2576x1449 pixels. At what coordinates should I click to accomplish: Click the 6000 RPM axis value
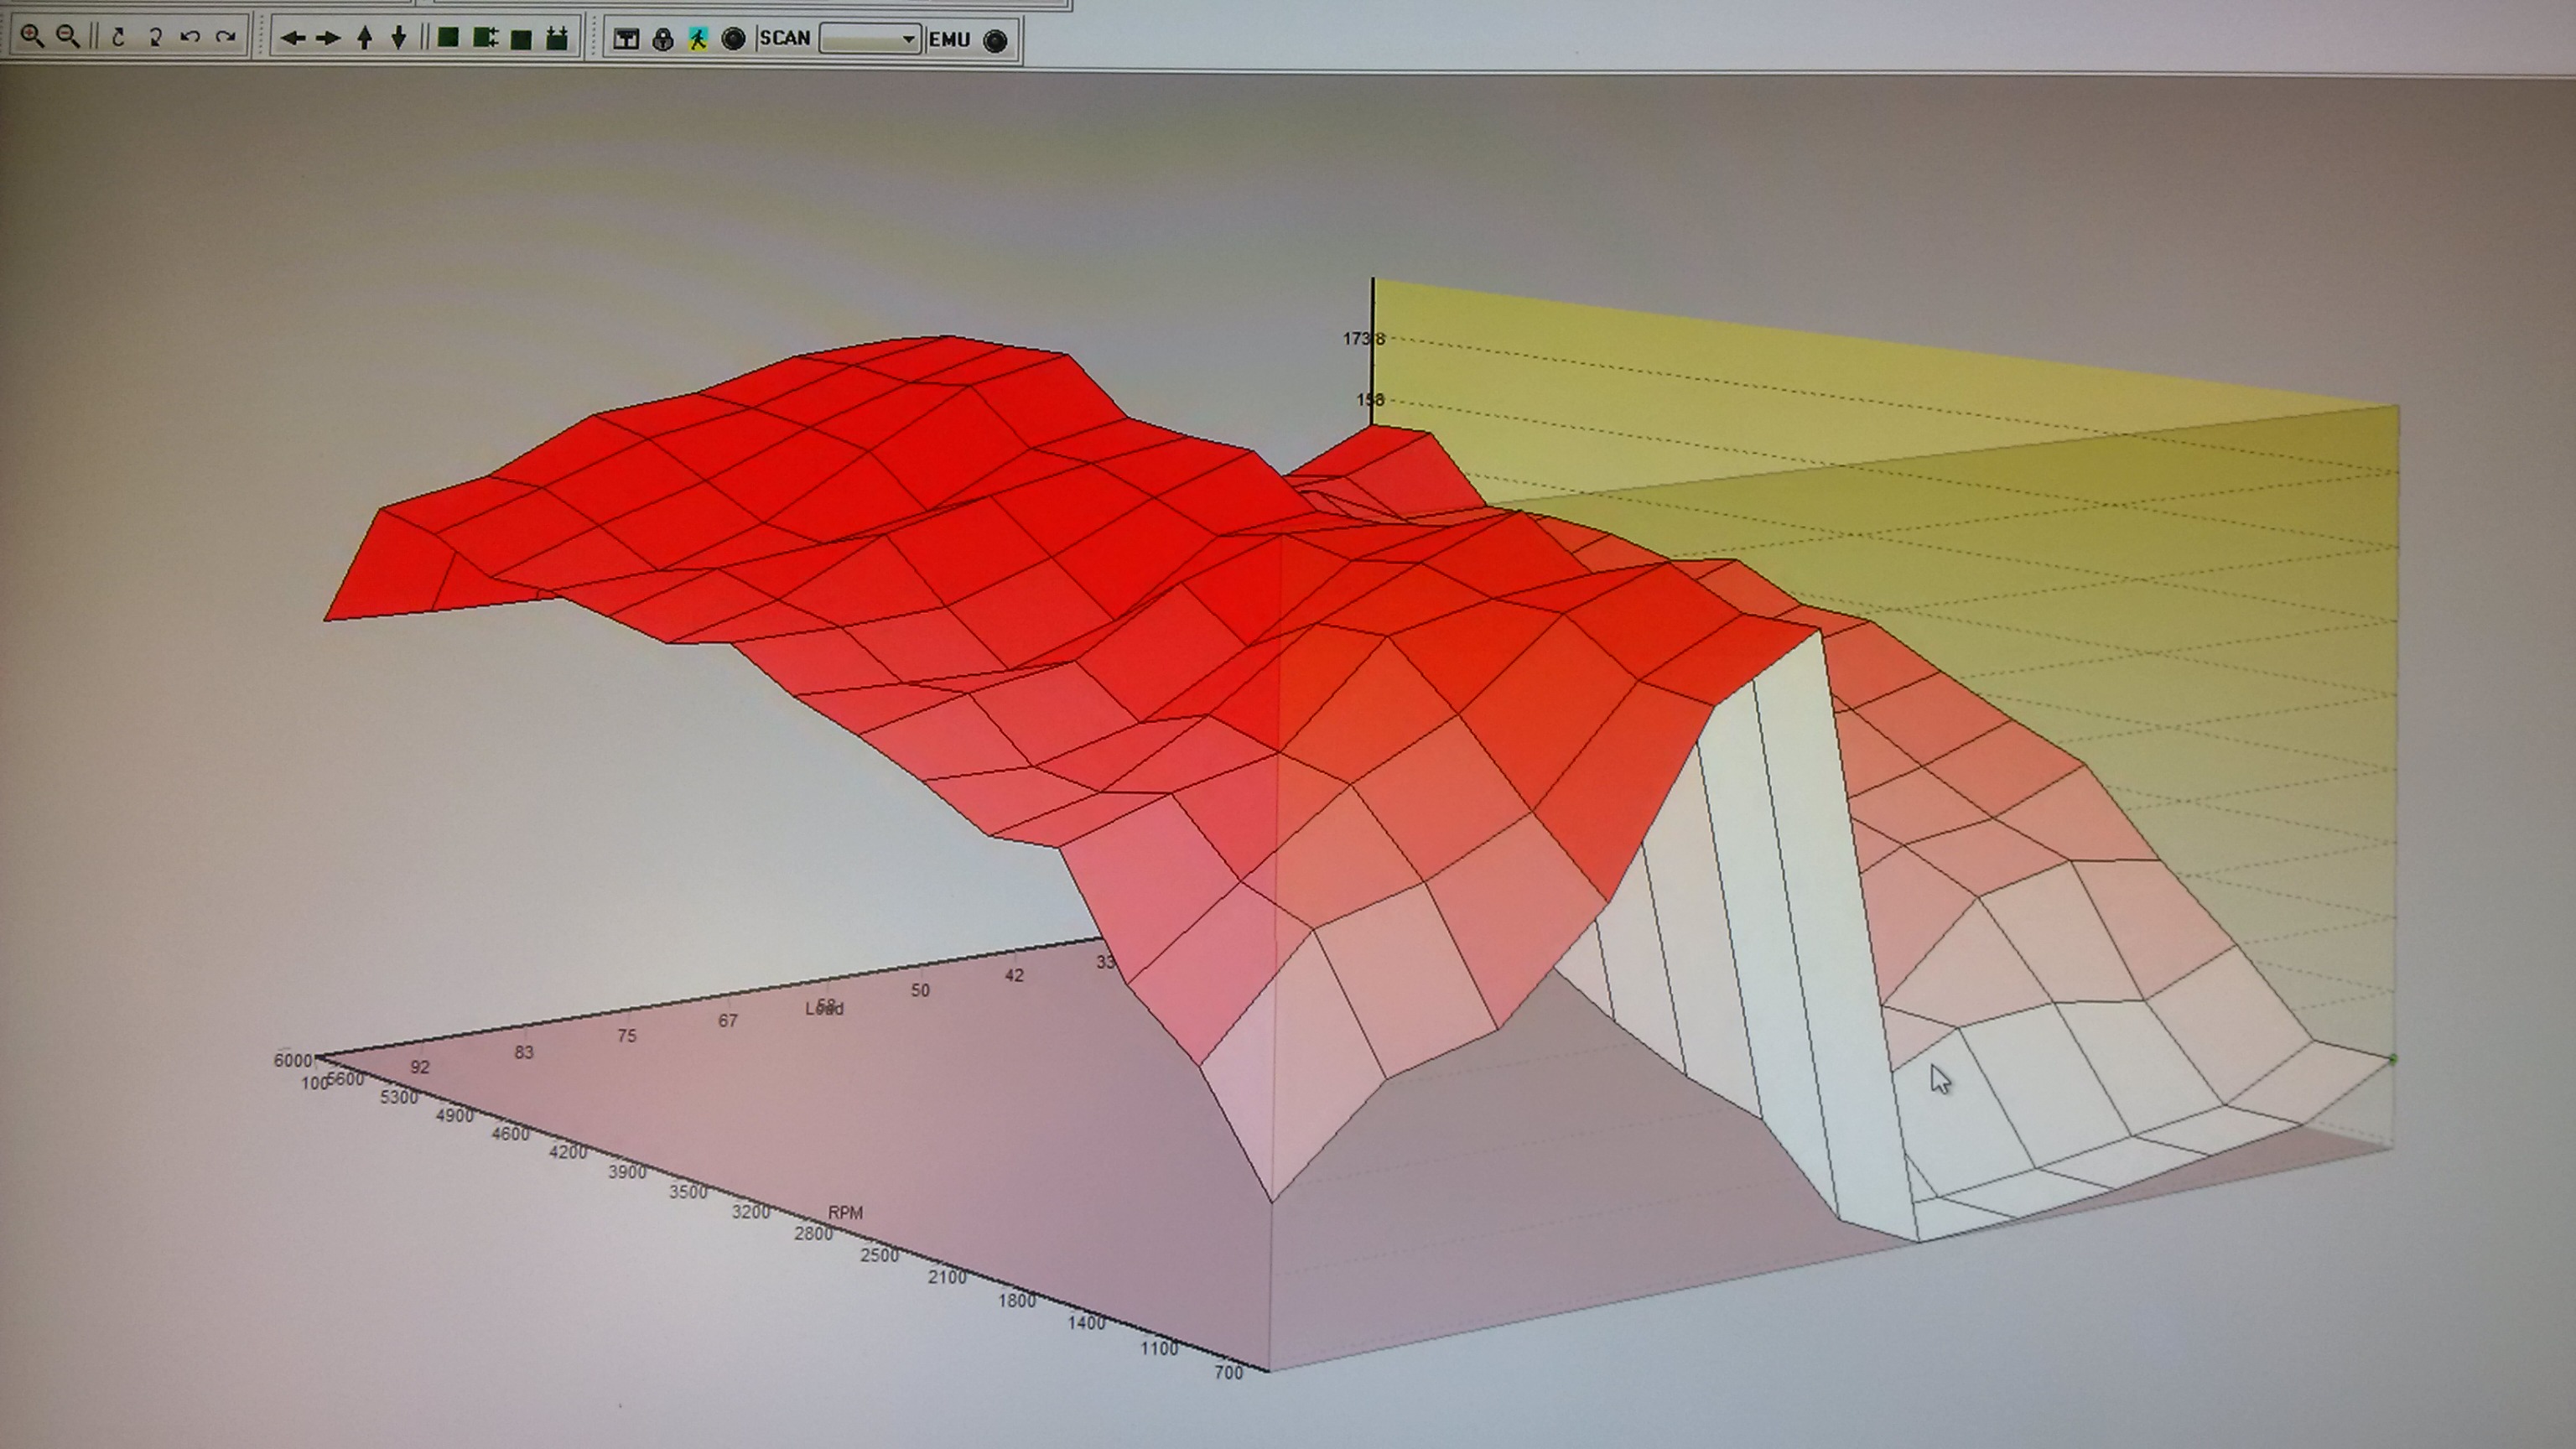293,1060
